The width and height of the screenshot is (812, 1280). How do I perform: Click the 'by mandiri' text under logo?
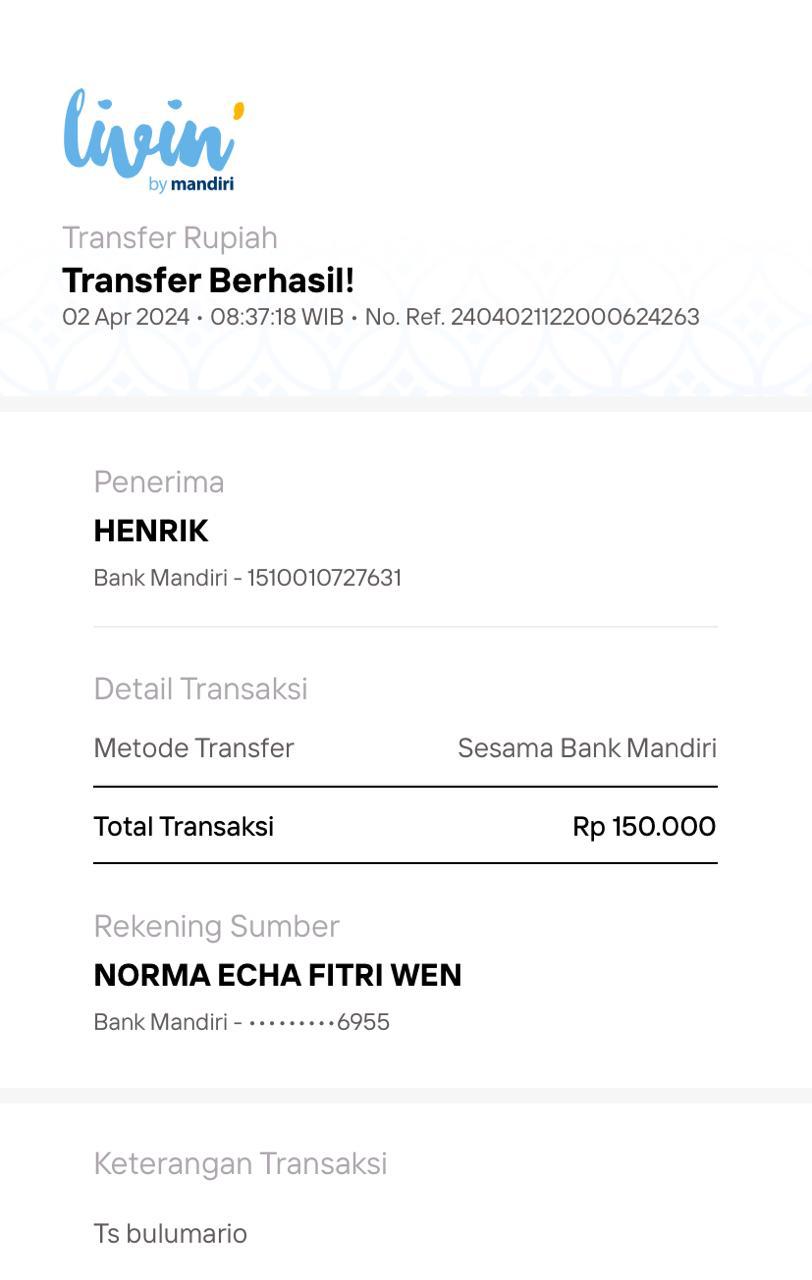(191, 184)
